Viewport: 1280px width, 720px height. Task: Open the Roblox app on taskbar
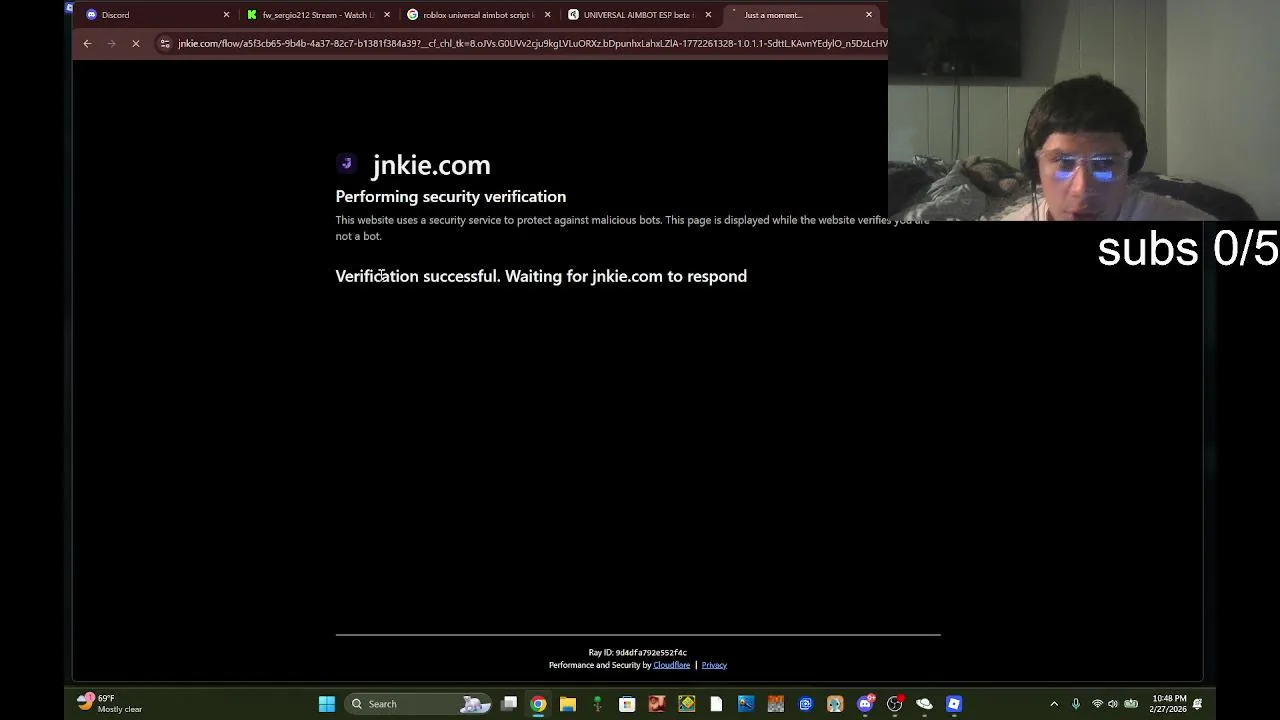(954, 704)
